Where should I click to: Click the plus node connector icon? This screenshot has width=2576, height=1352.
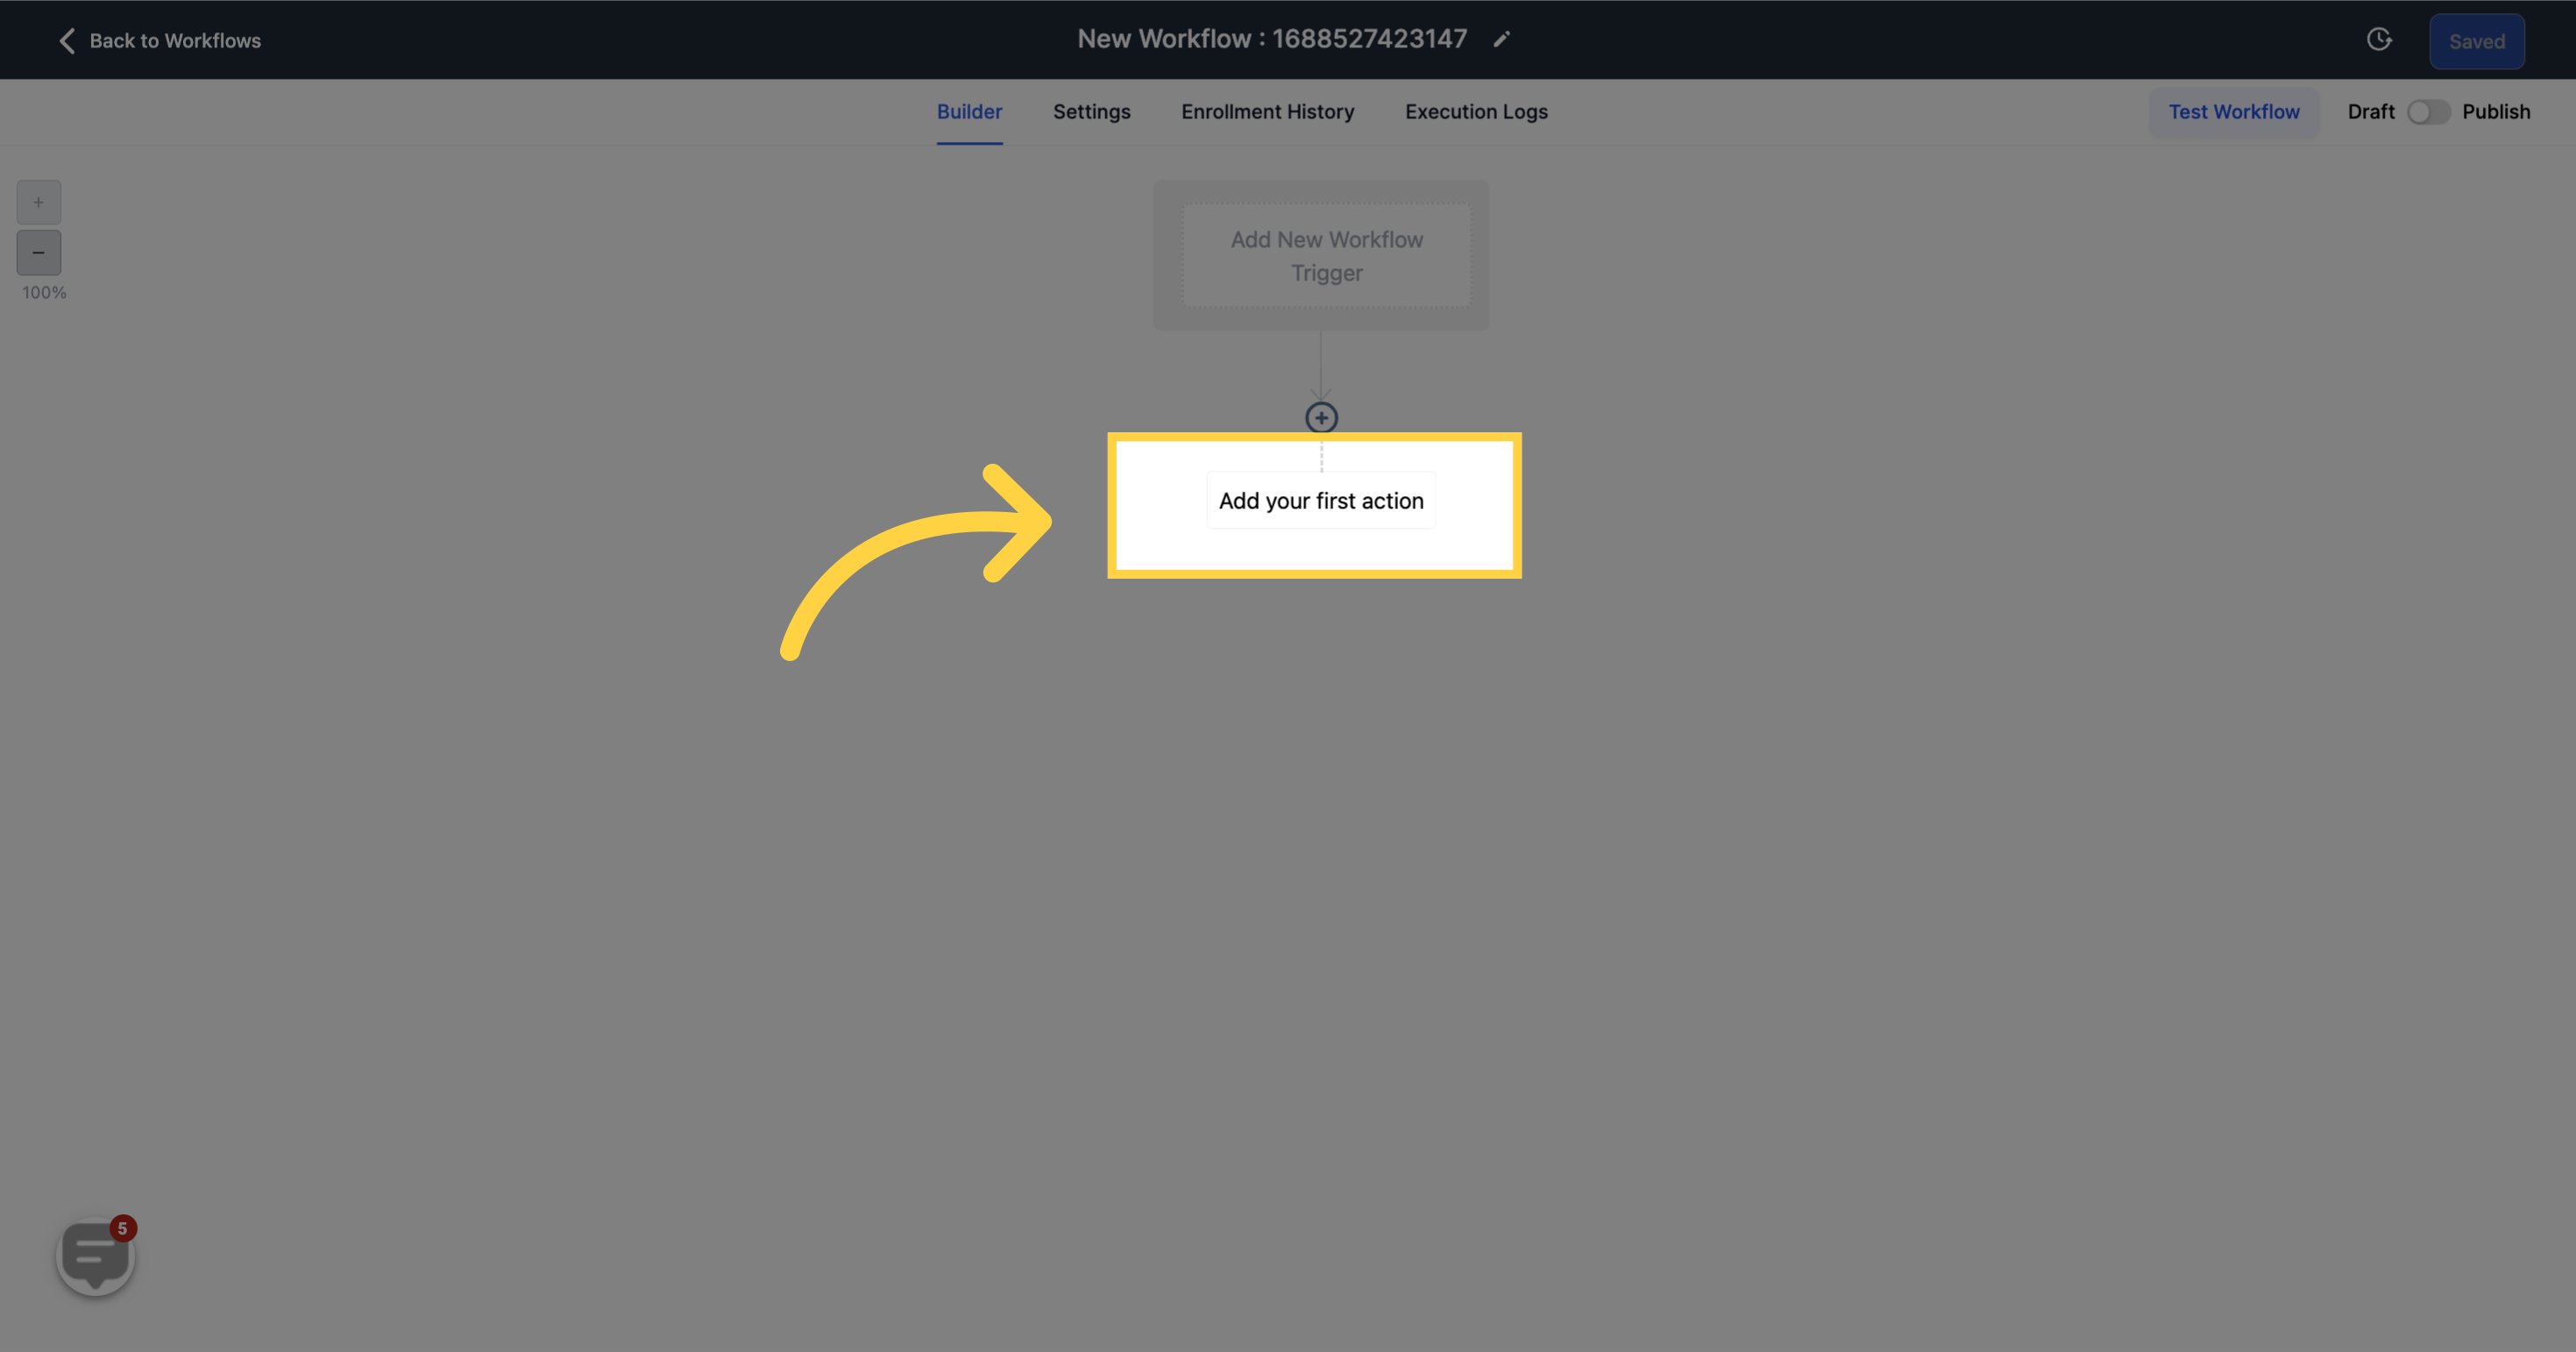[1322, 417]
